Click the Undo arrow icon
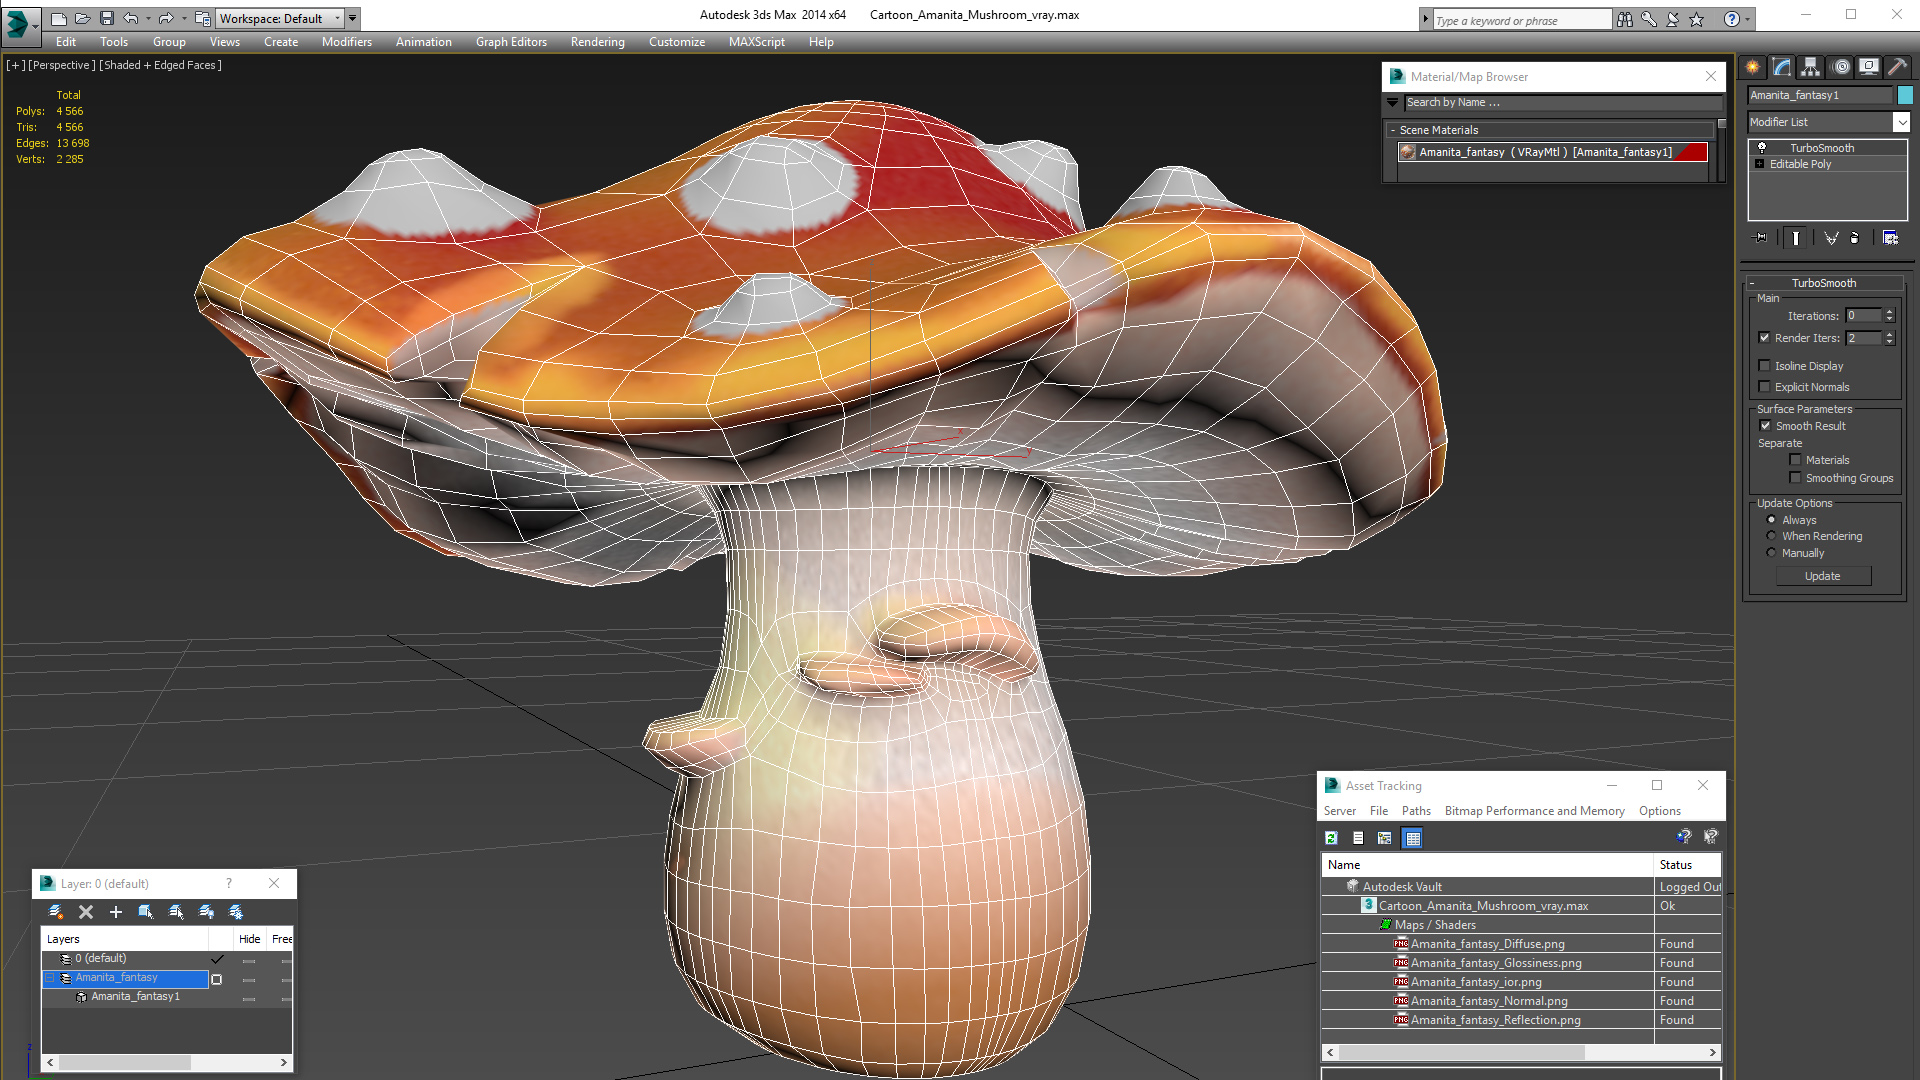Image resolution: width=1920 pixels, height=1080 pixels. tap(131, 18)
